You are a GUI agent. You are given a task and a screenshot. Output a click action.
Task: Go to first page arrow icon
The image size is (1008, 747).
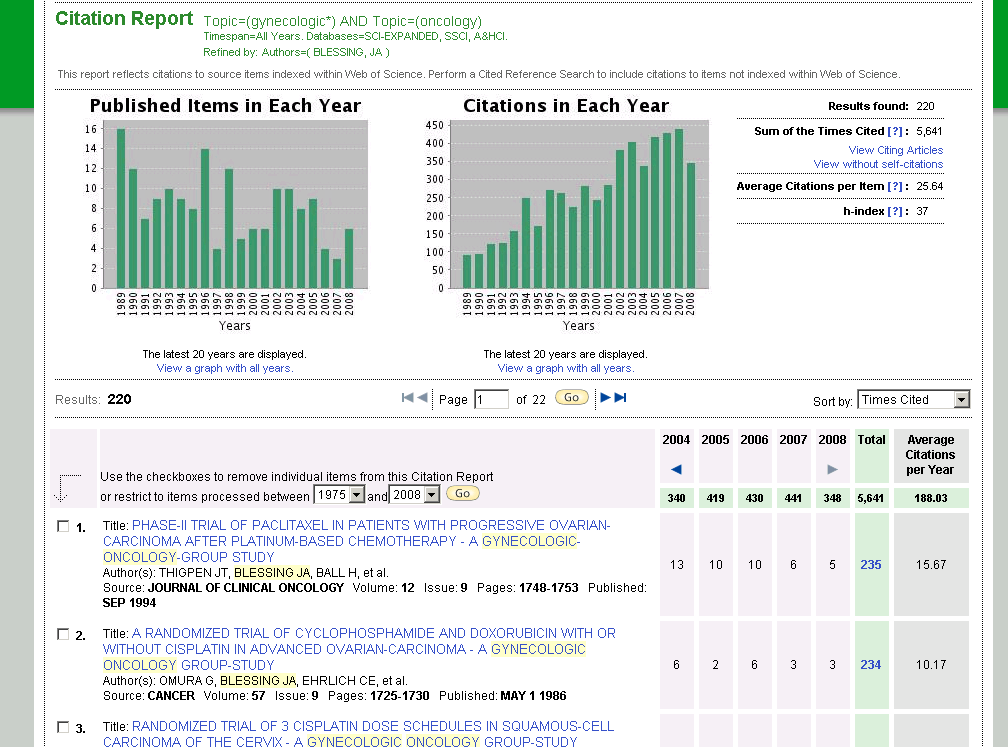[407, 398]
